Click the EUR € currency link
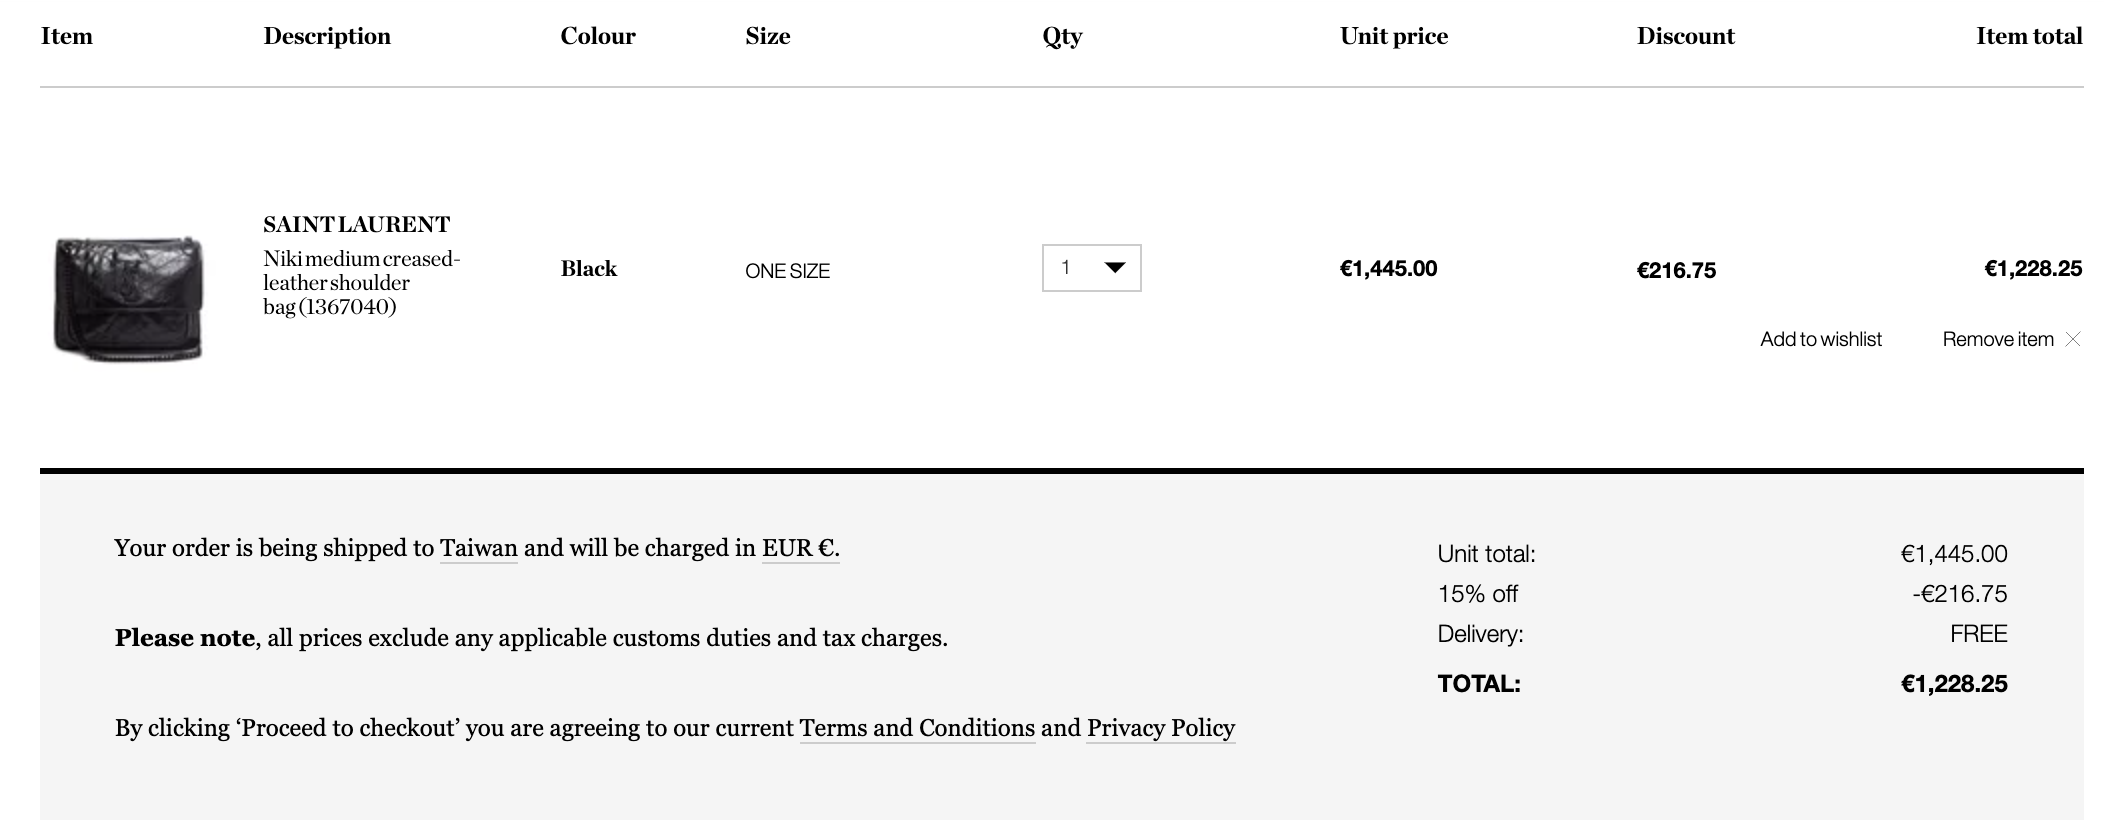 pyautogui.click(x=799, y=548)
